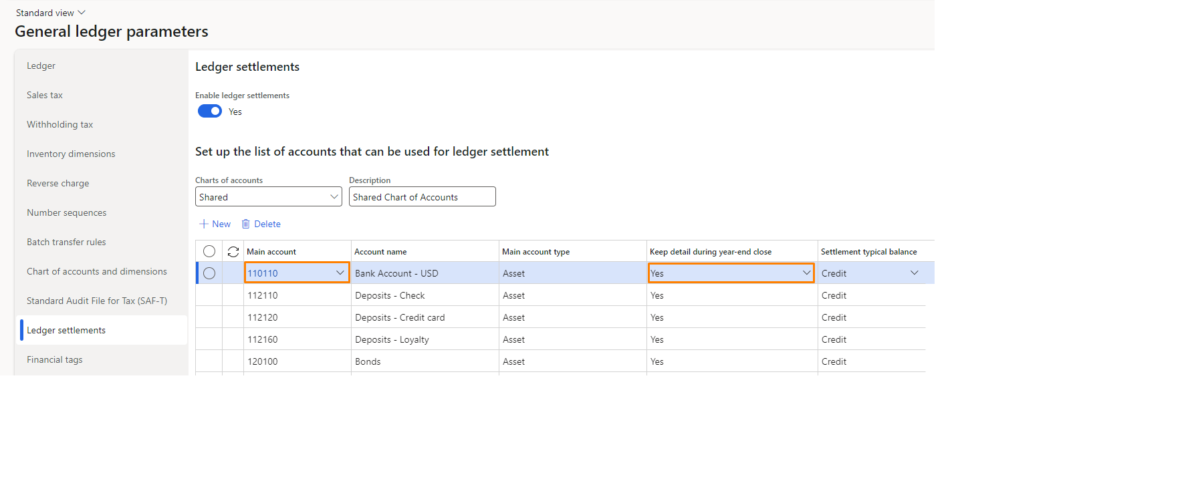Select main account cell 112160
The width and height of the screenshot is (1200, 485).
(297, 340)
